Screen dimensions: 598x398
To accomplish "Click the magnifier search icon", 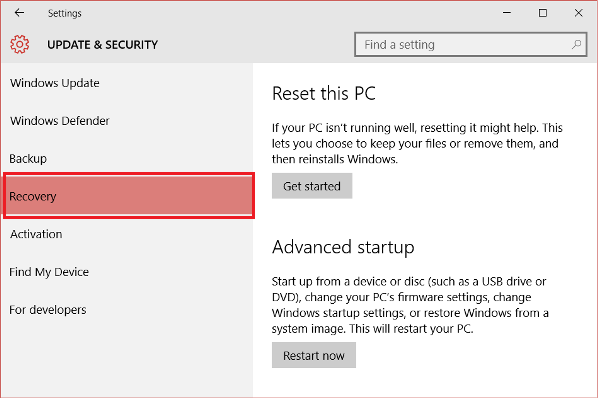I will [576, 45].
